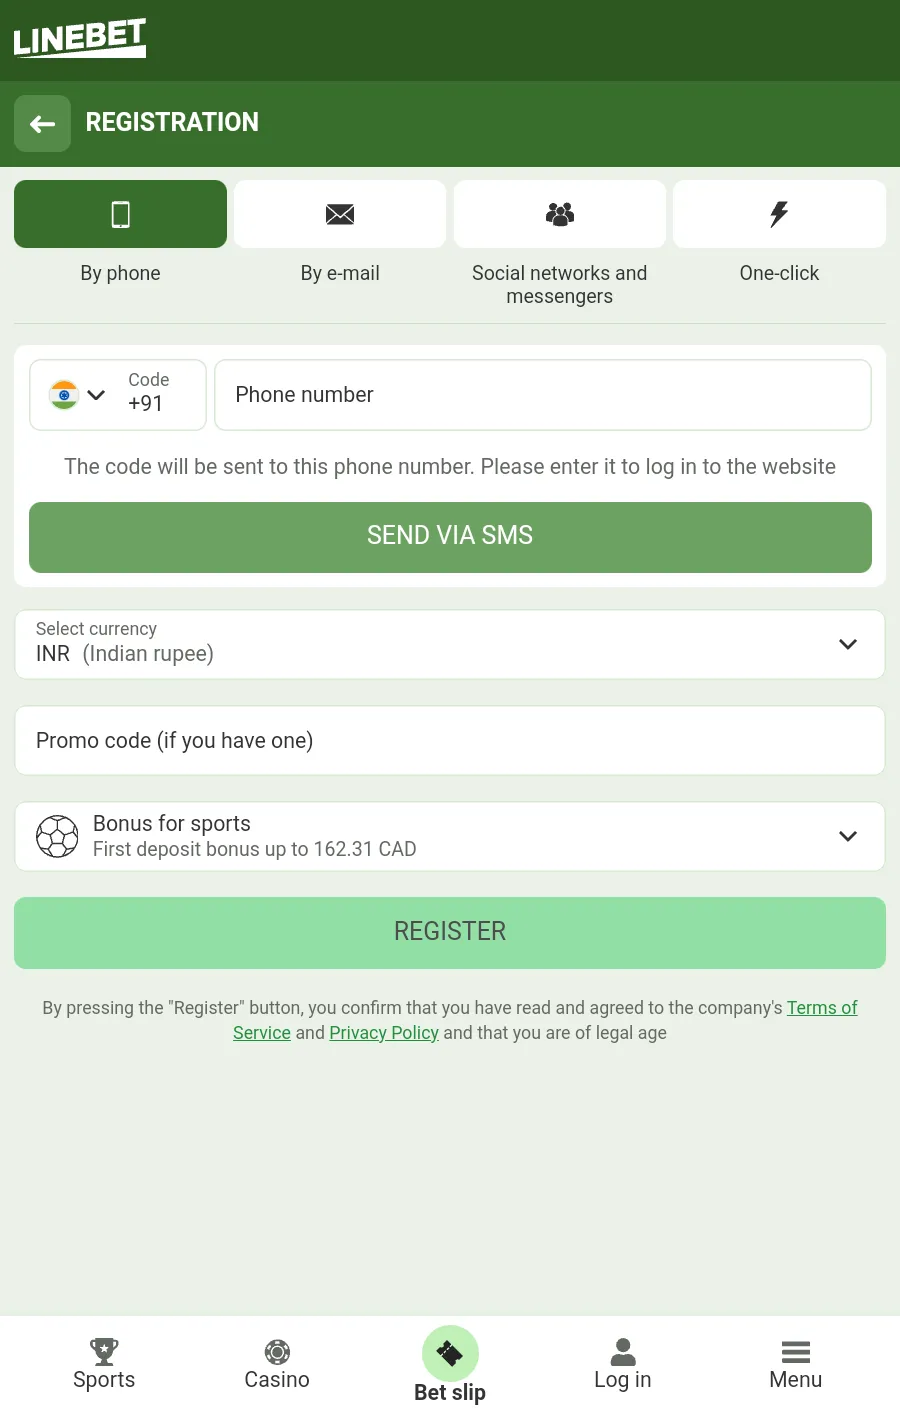Viewport: 900px width, 1415px height.
Task: Open Sports via the trophy icon
Action: pyautogui.click(x=104, y=1352)
